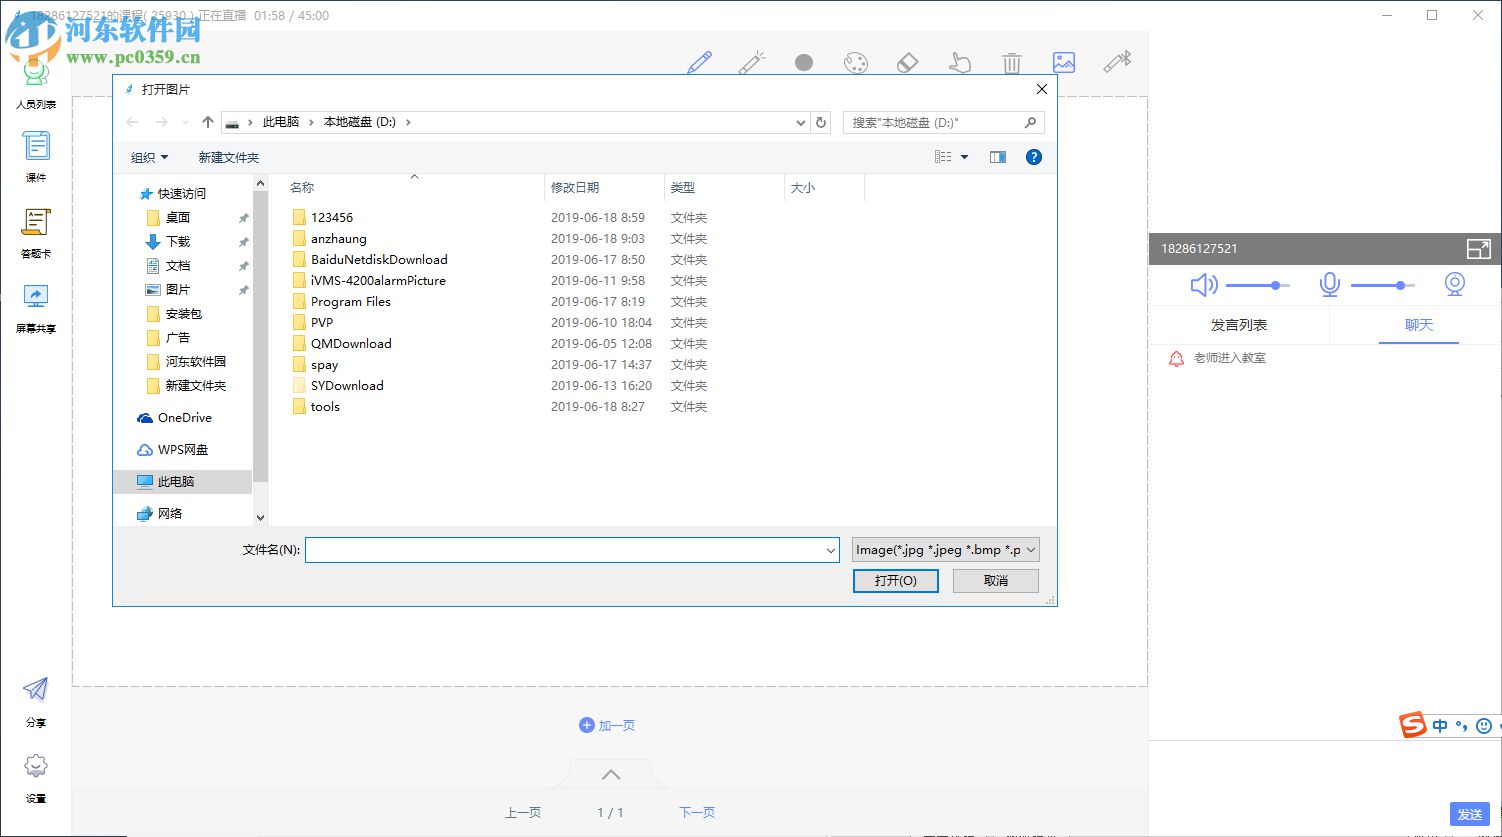Select 桌面 in the navigation pane
Image resolution: width=1502 pixels, height=837 pixels.
click(178, 218)
